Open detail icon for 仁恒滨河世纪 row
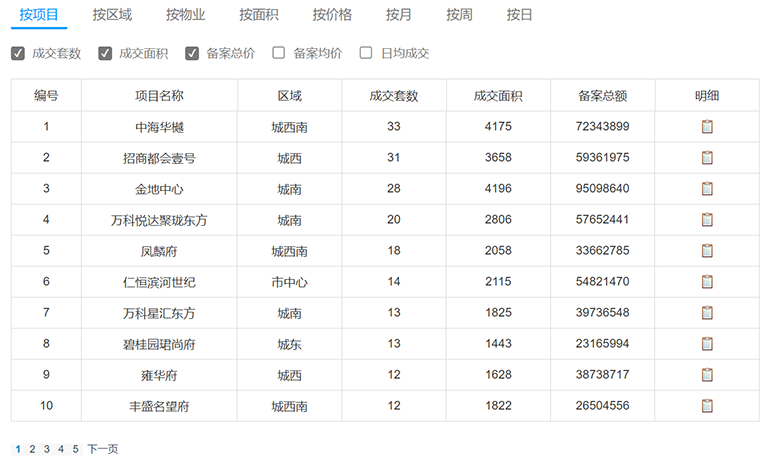The width and height of the screenshot is (770, 463). pyautogui.click(x=707, y=281)
